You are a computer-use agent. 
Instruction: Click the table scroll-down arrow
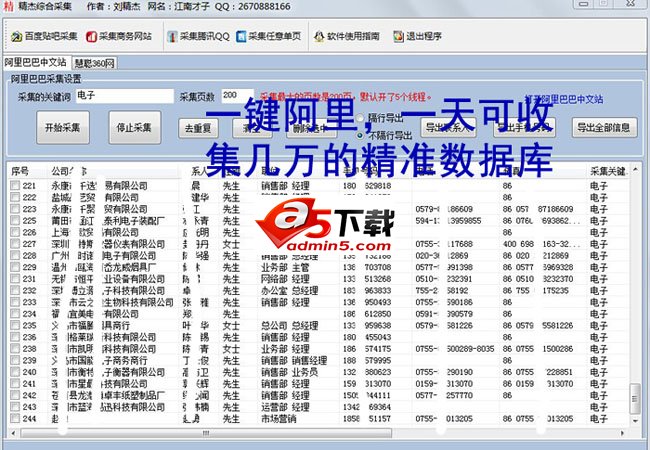[634, 421]
